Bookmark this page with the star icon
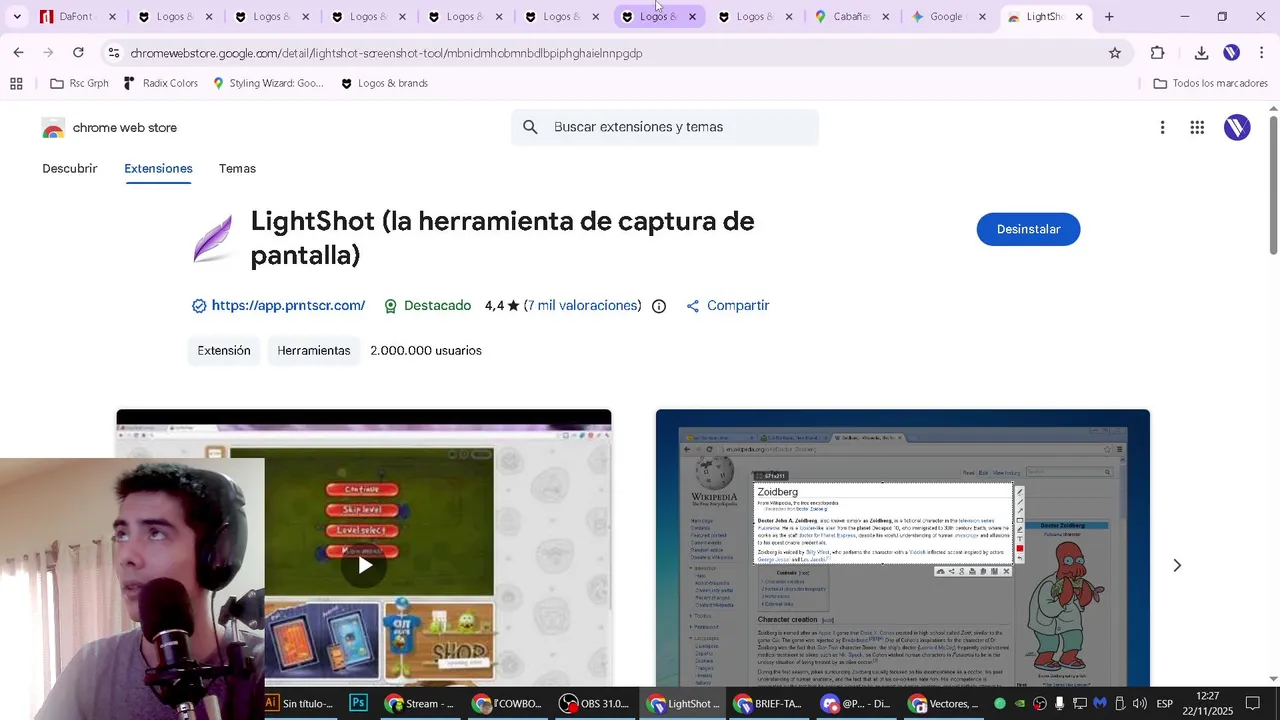 coord(1115,53)
